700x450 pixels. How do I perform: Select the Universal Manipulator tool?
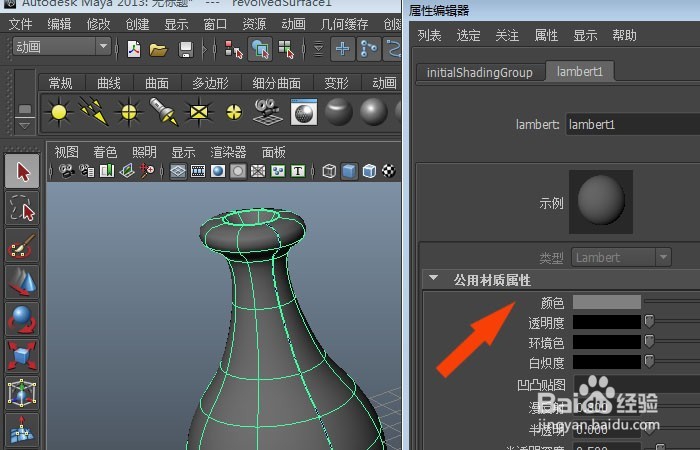coord(22,393)
